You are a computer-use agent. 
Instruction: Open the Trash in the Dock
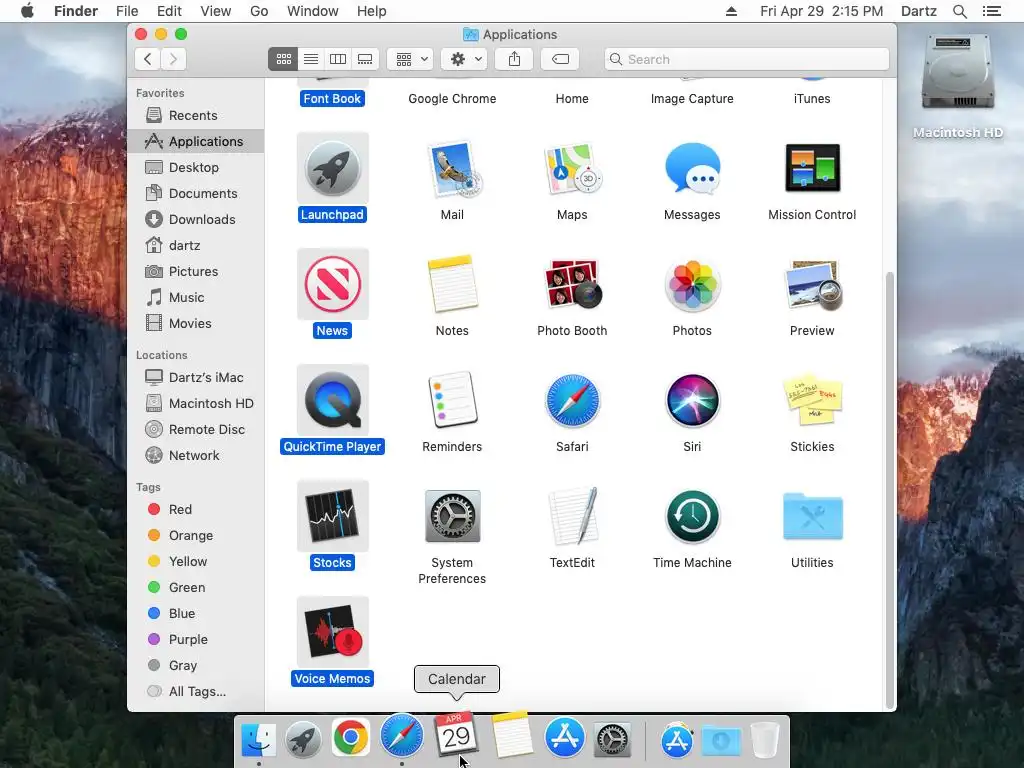(x=764, y=740)
